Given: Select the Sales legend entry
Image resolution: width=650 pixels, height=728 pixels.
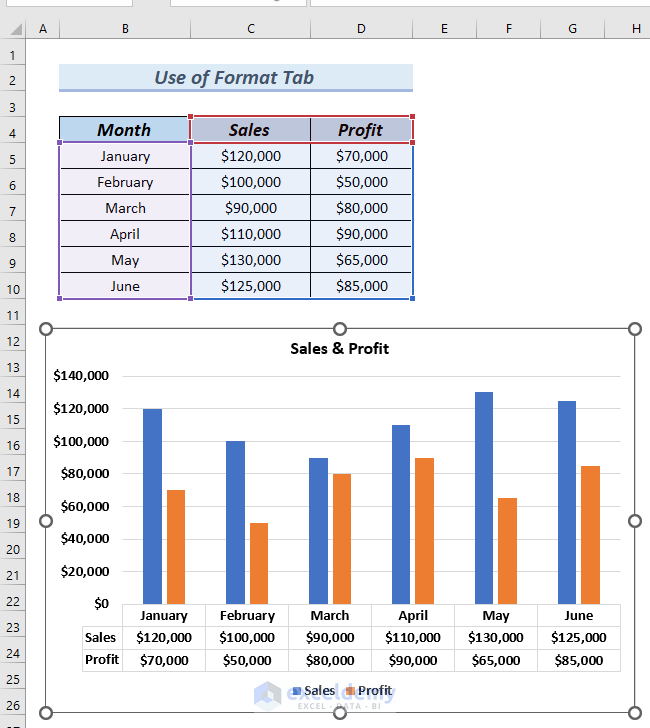Looking at the screenshot, I should (x=314, y=691).
